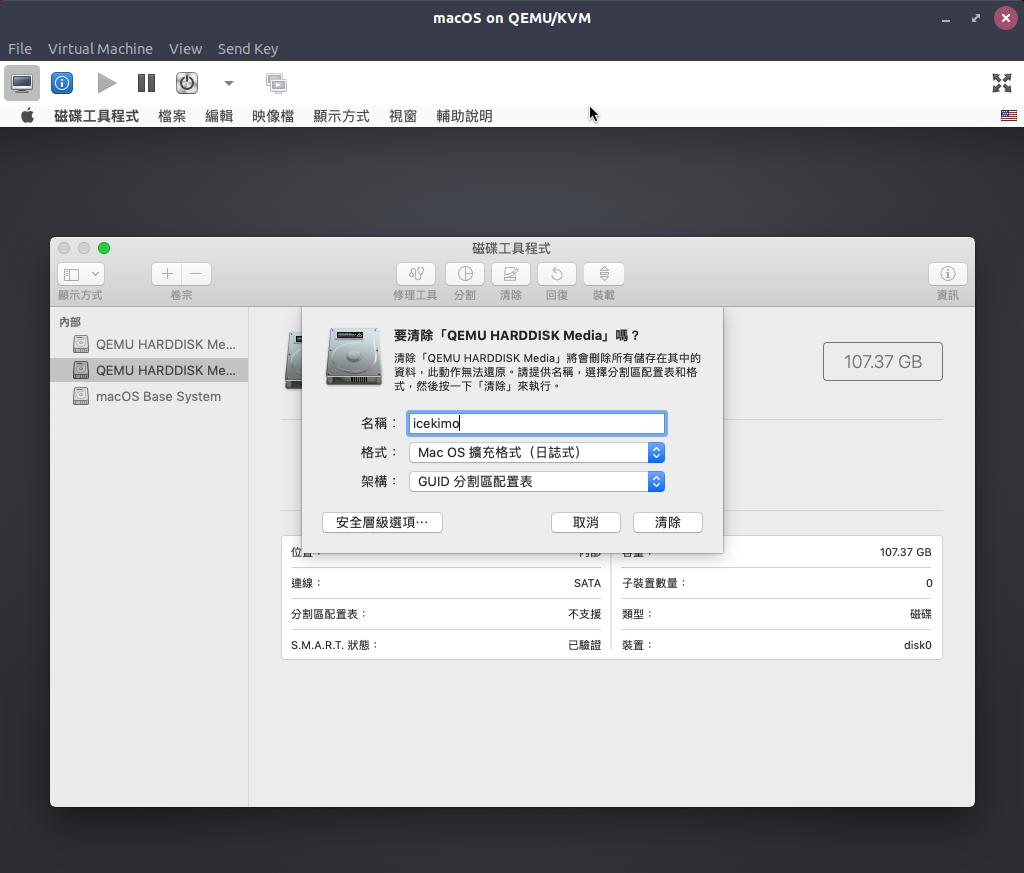This screenshot has height=873, width=1024.
Task: Click the 名稱 name input field
Action: pyautogui.click(x=536, y=423)
